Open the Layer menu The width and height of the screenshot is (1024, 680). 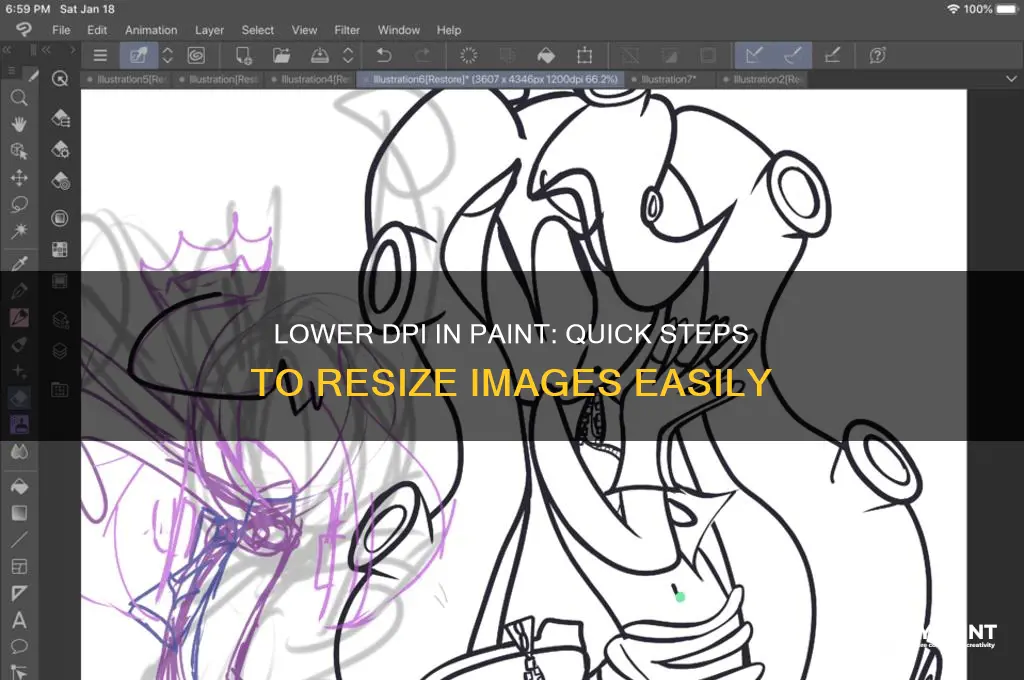pyautogui.click(x=209, y=30)
